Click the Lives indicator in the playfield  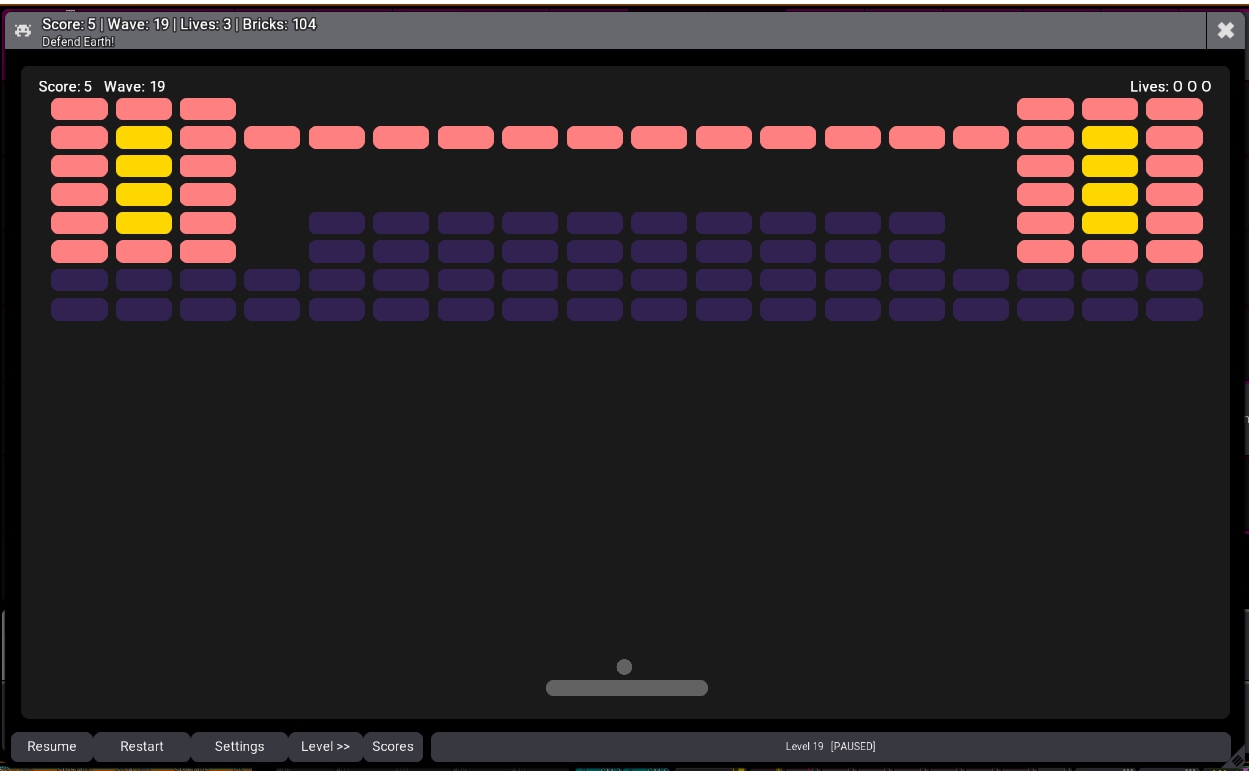(1170, 87)
